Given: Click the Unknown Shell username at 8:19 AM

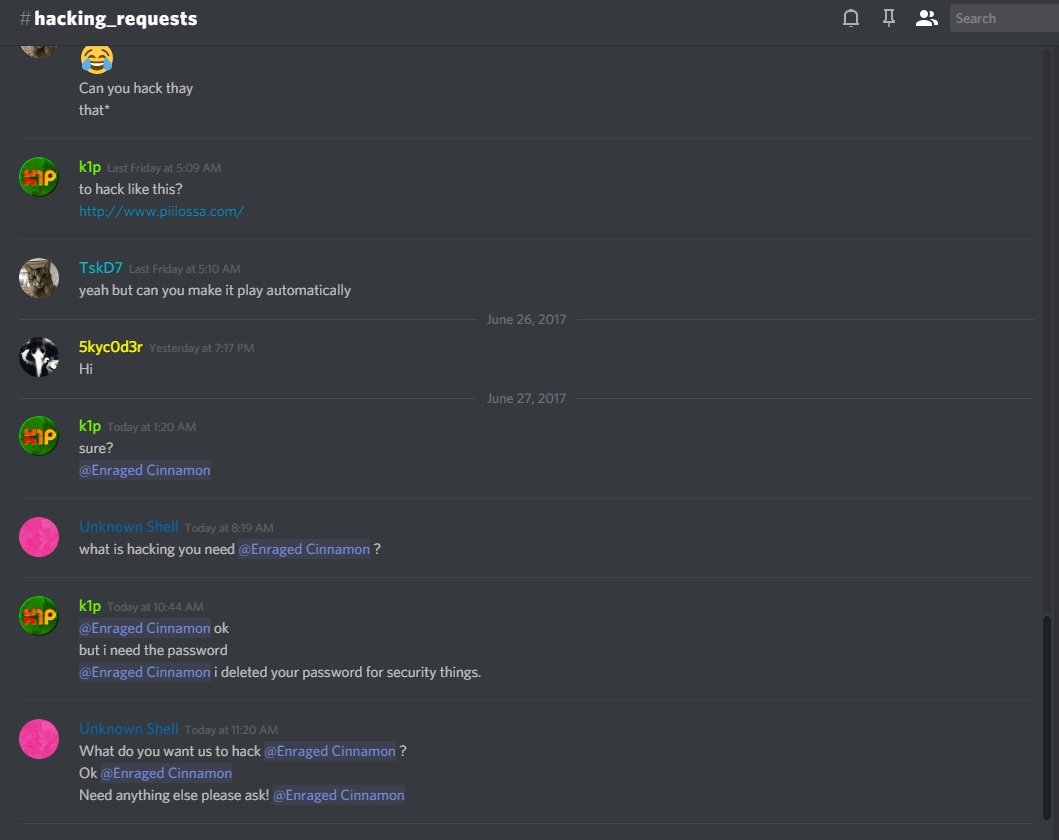Looking at the screenshot, I should pos(129,527).
